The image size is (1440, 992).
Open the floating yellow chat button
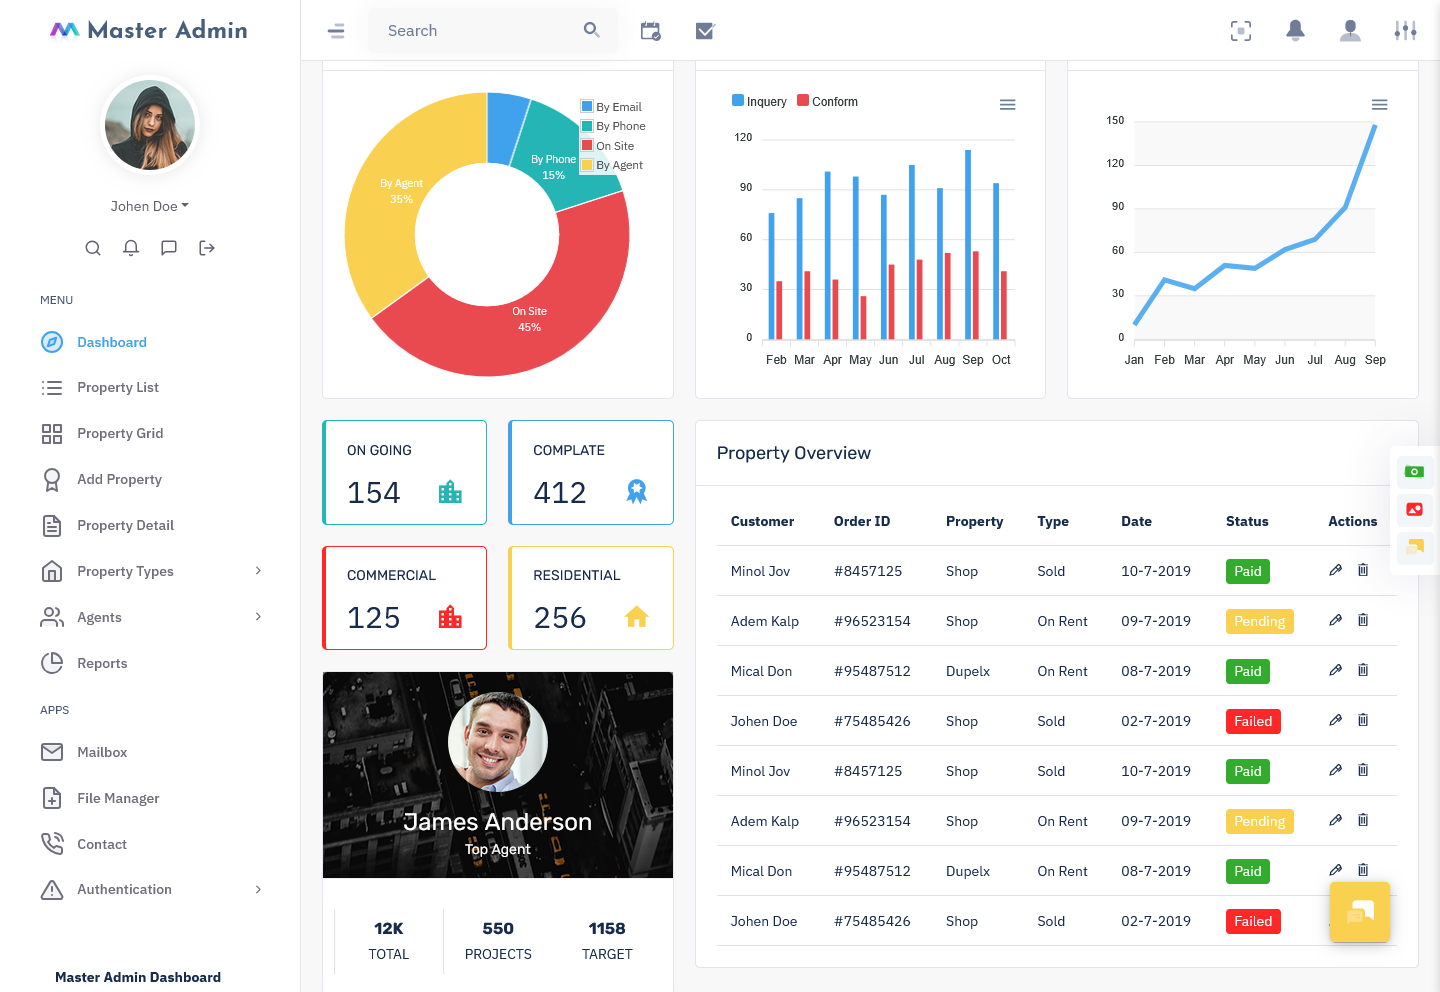[1360, 912]
